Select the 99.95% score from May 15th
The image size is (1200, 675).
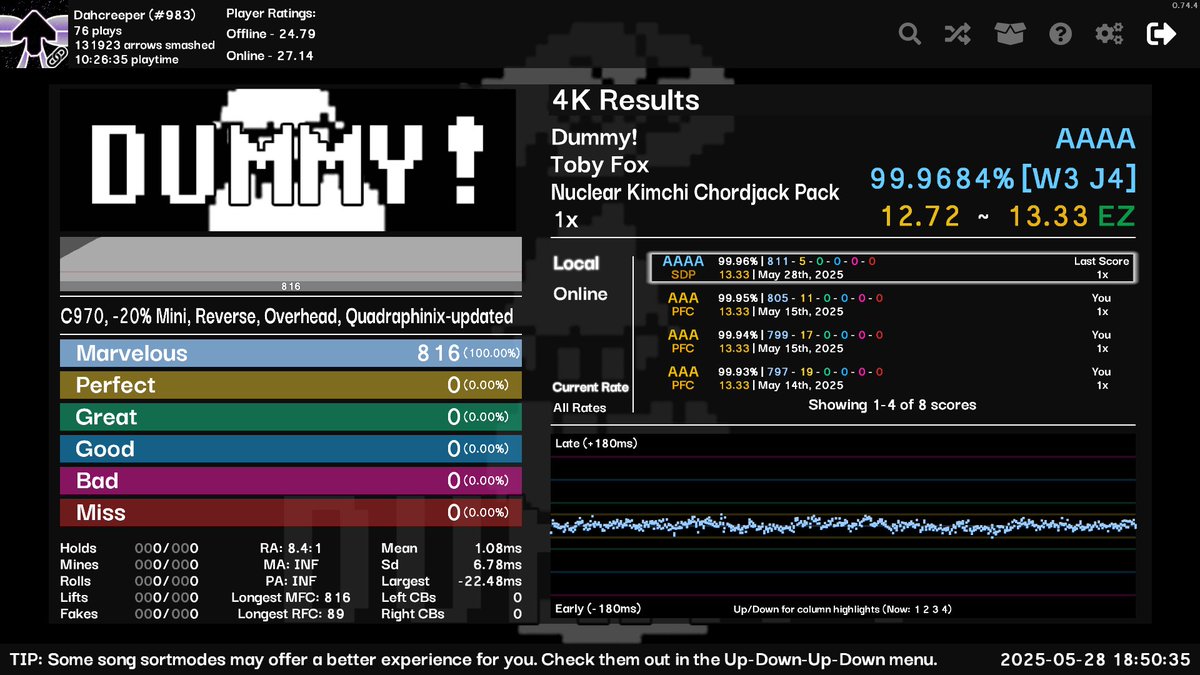(x=892, y=304)
